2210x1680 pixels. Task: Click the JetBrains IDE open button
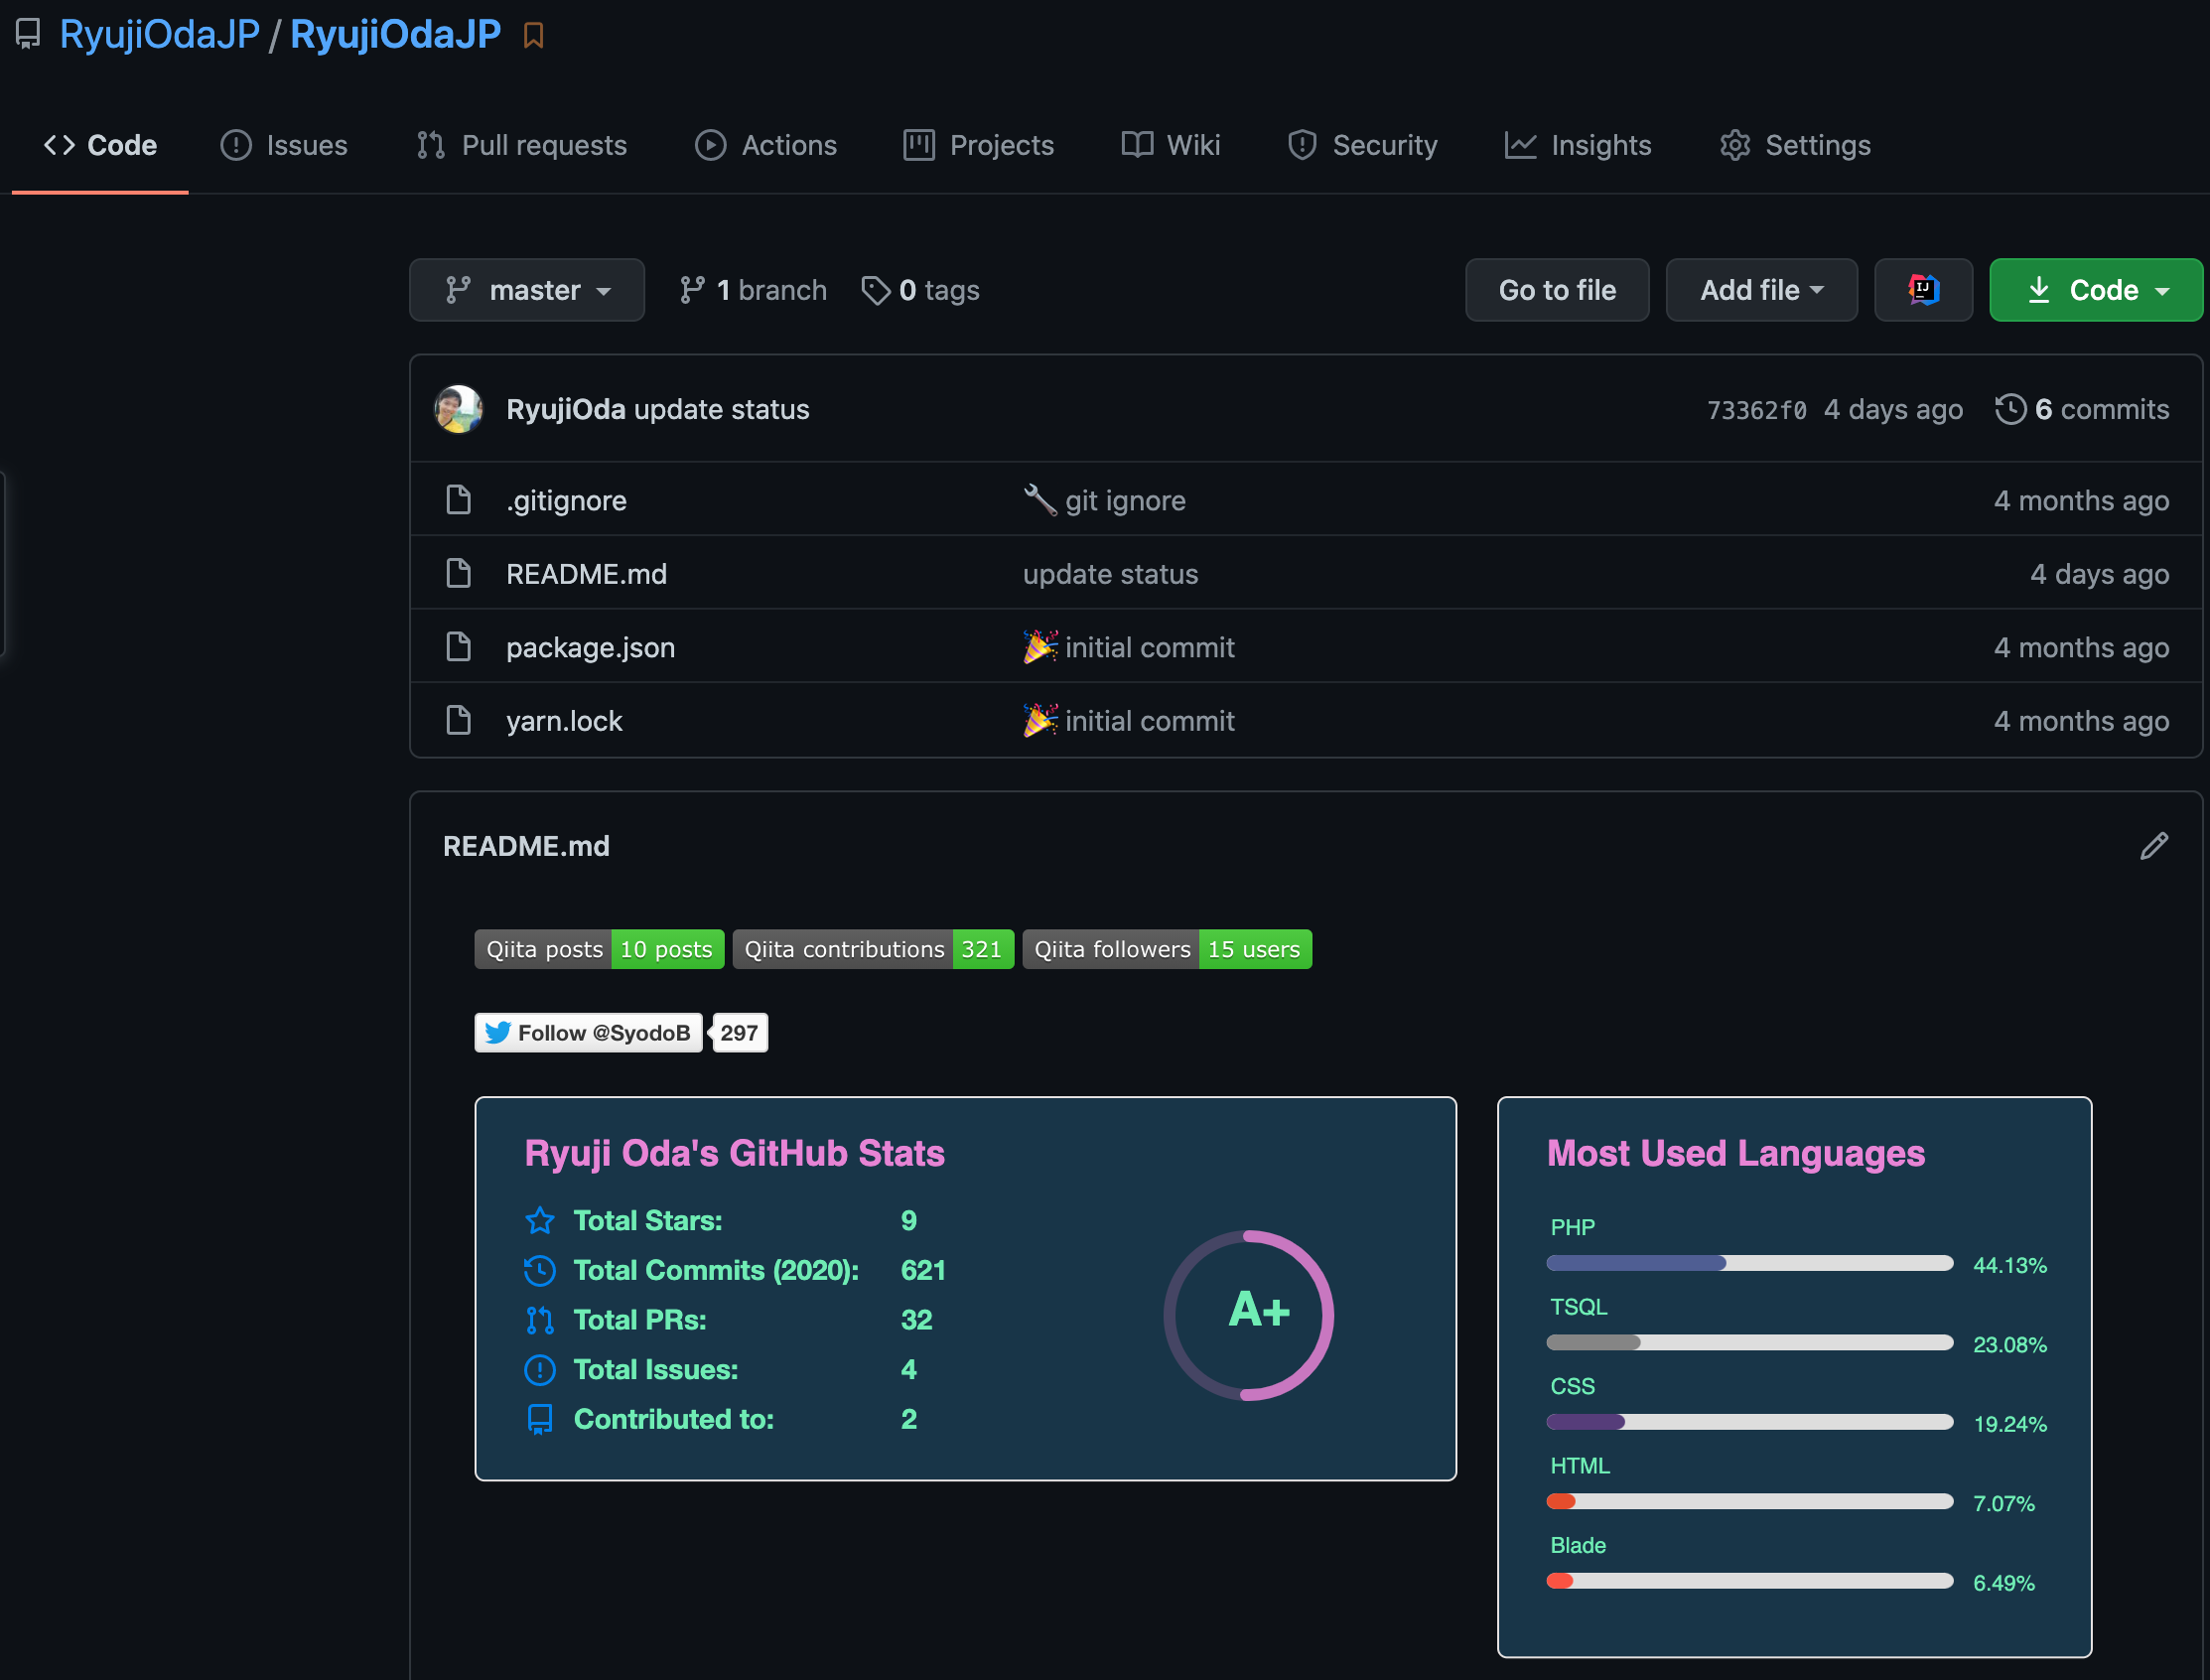point(1922,290)
